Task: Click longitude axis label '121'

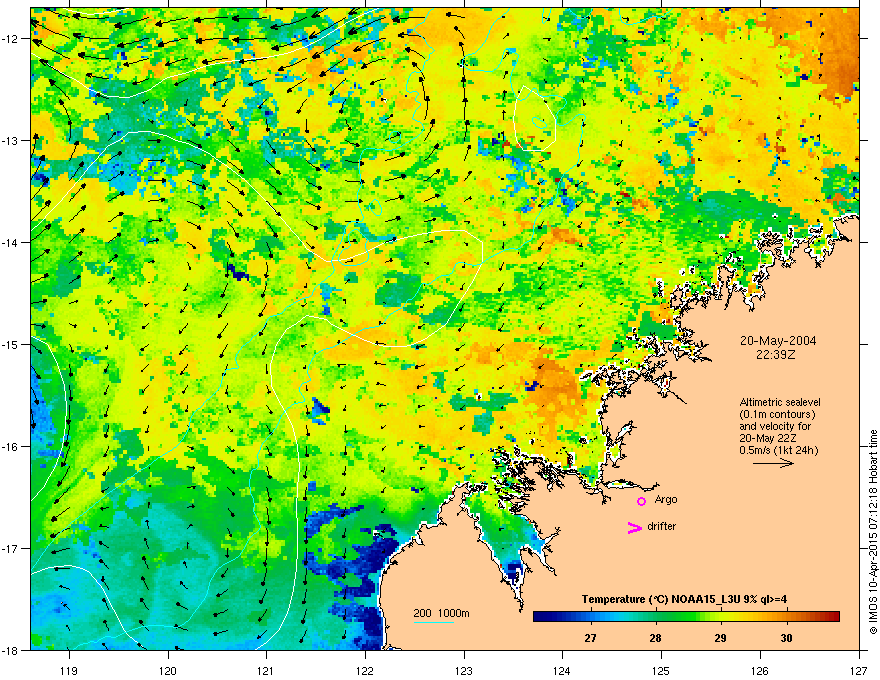Action: pos(266,671)
